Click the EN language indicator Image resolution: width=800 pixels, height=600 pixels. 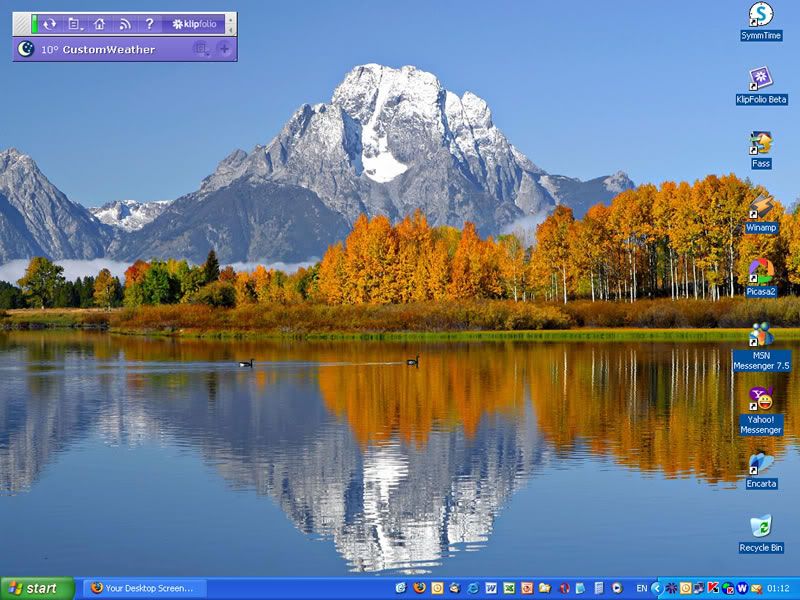pos(642,588)
